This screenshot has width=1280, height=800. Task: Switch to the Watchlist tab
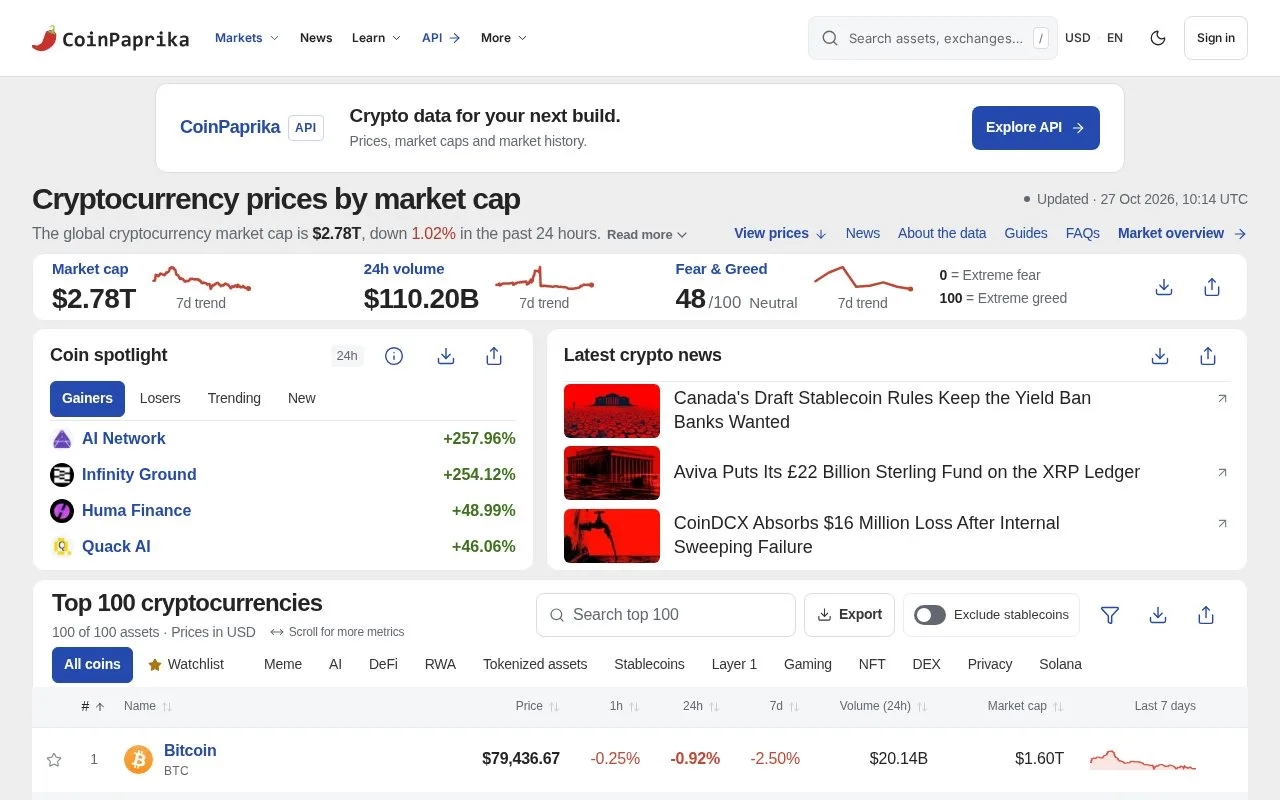click(x=186, y=664)
